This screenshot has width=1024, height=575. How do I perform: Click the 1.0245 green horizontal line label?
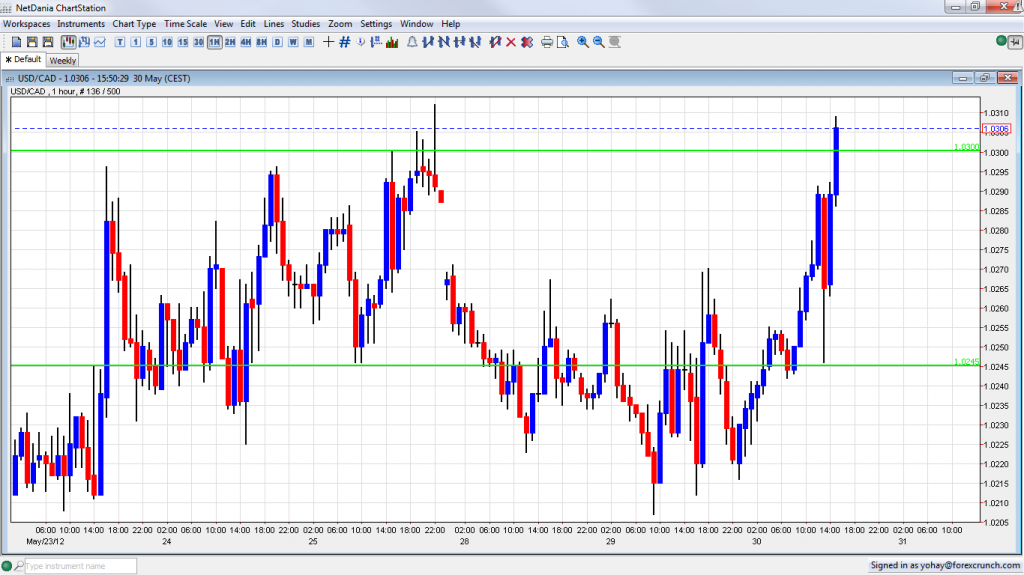(x=967, y=362)
